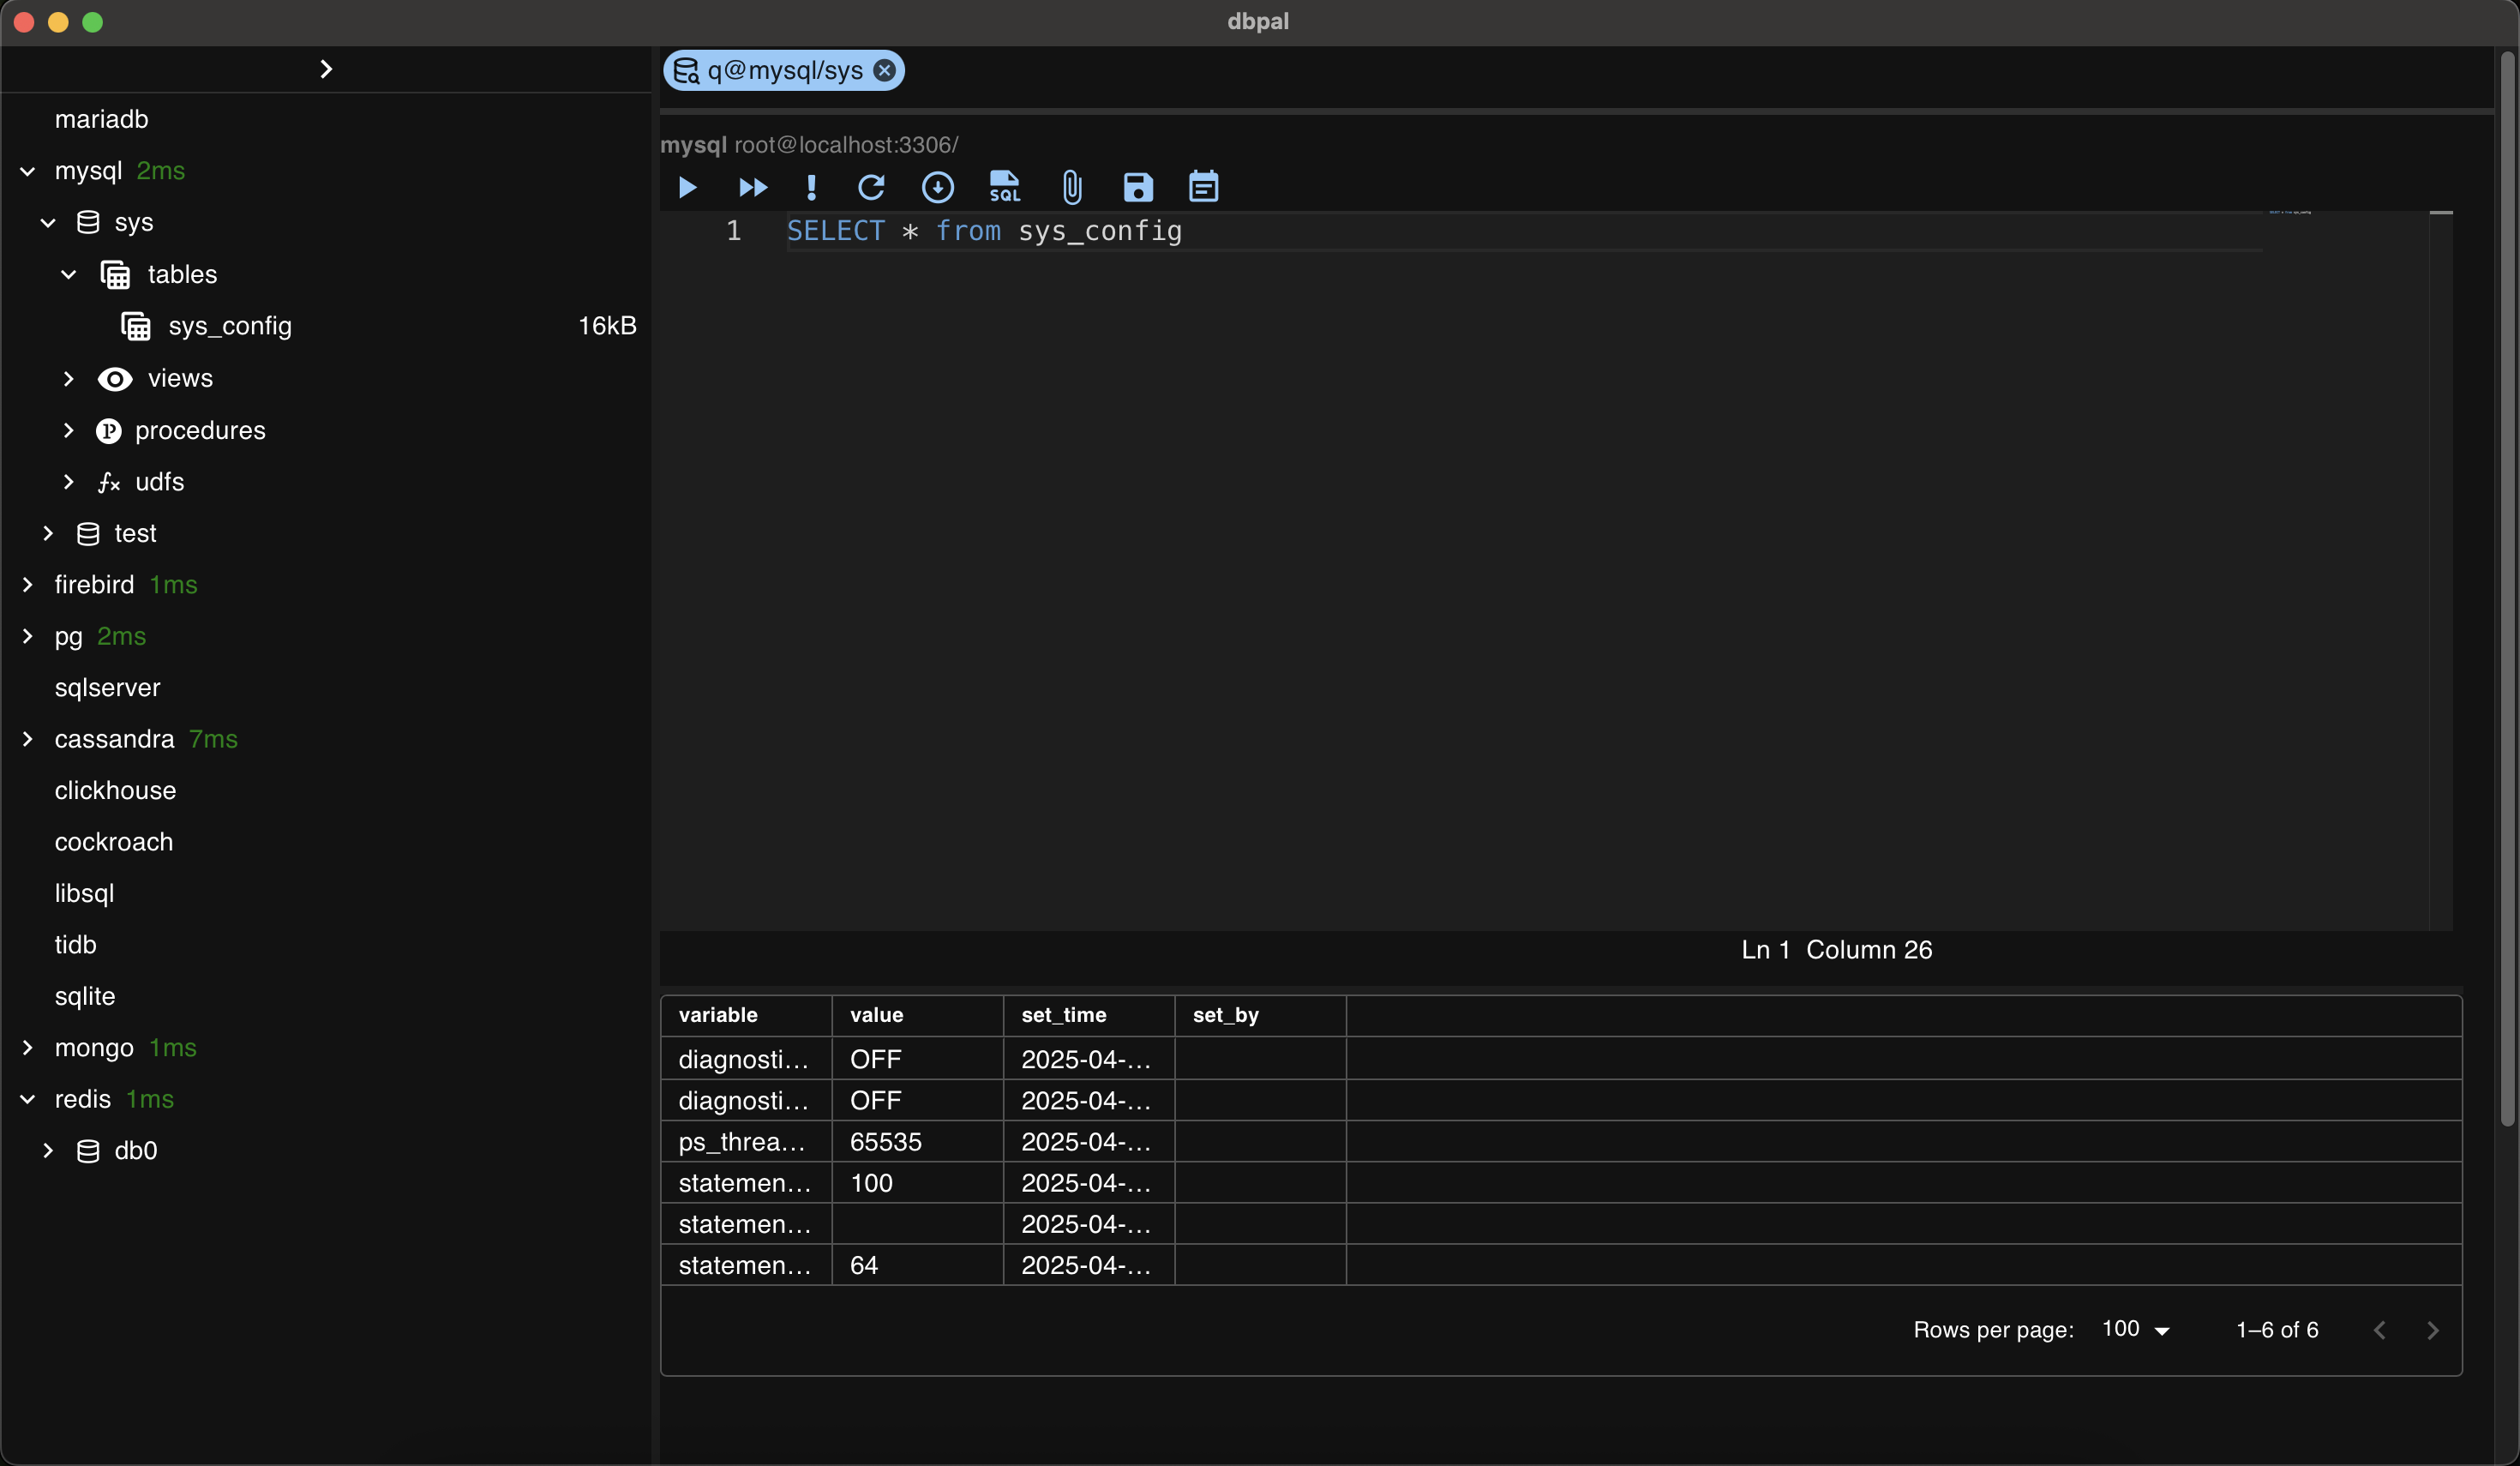The height and width of the screenshot is (1466, 2520).
Task: Click the sidebar collapse chevron at top
Action: tap(325, 68)
